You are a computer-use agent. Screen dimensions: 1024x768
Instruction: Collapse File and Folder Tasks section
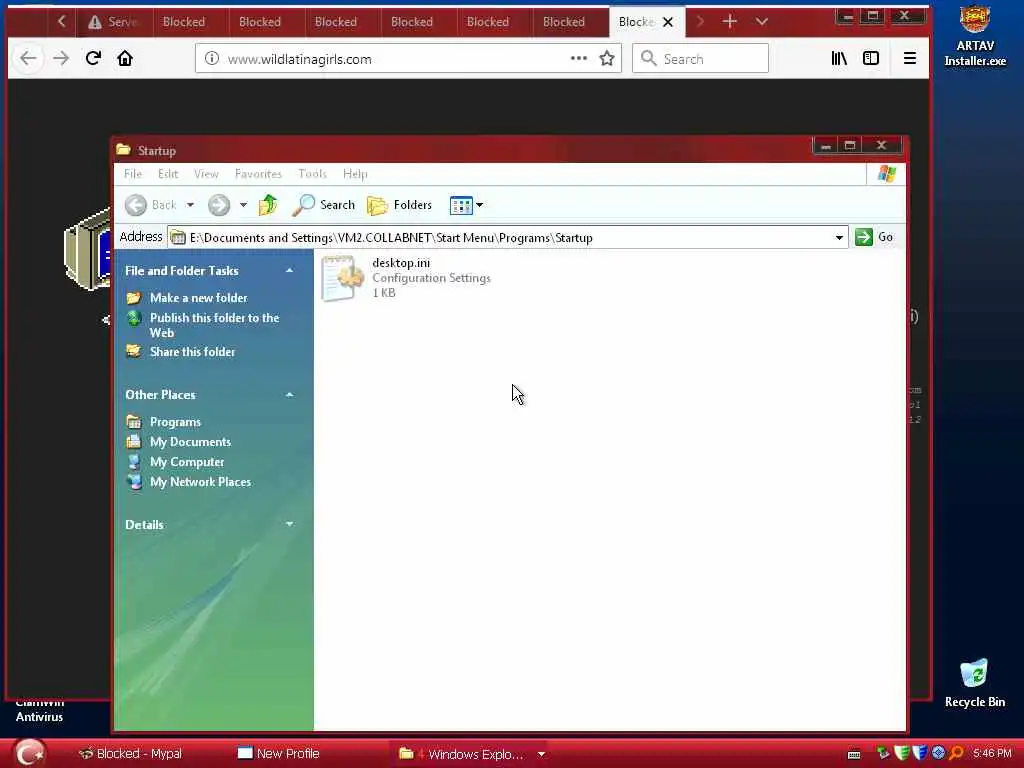pos(289,270)
